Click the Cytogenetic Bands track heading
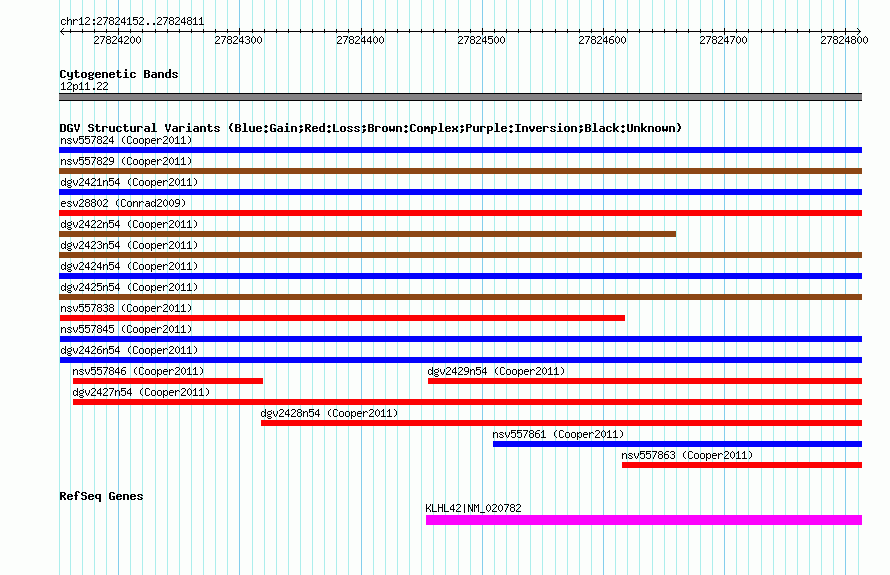 coord(119,74)
